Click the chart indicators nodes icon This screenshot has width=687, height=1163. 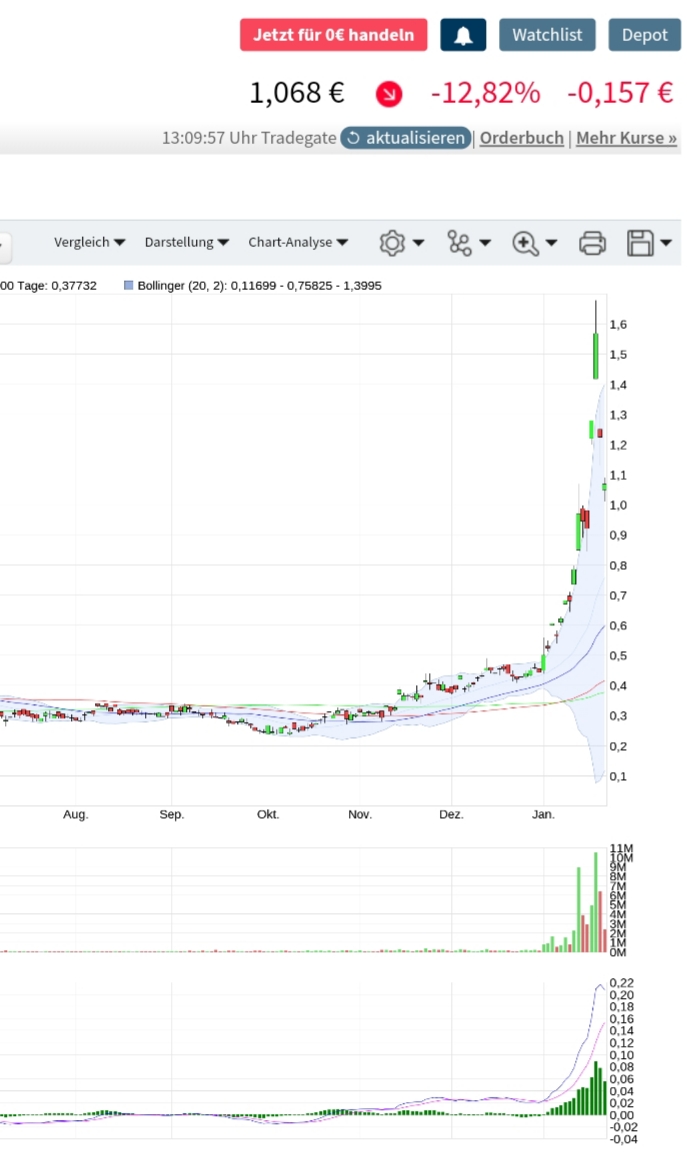tap(459, 243)
